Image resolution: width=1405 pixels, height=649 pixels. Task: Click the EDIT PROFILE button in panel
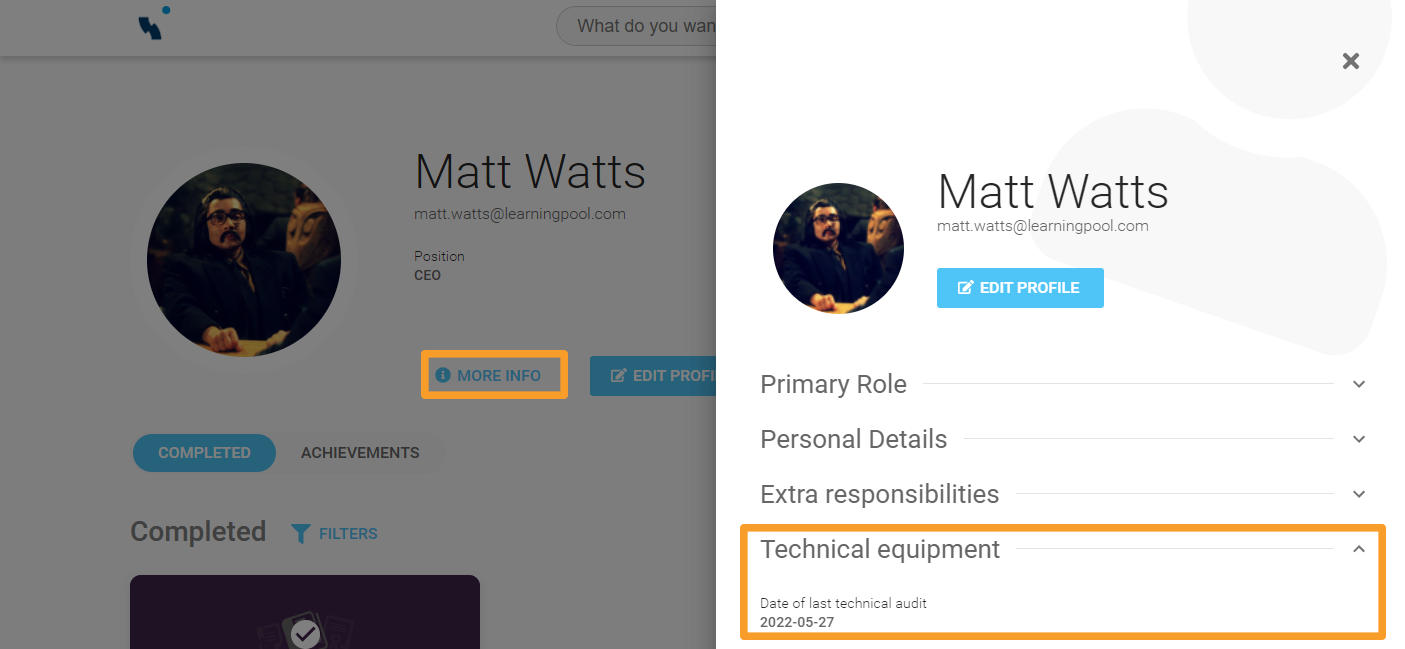(x=1020, y=288)
